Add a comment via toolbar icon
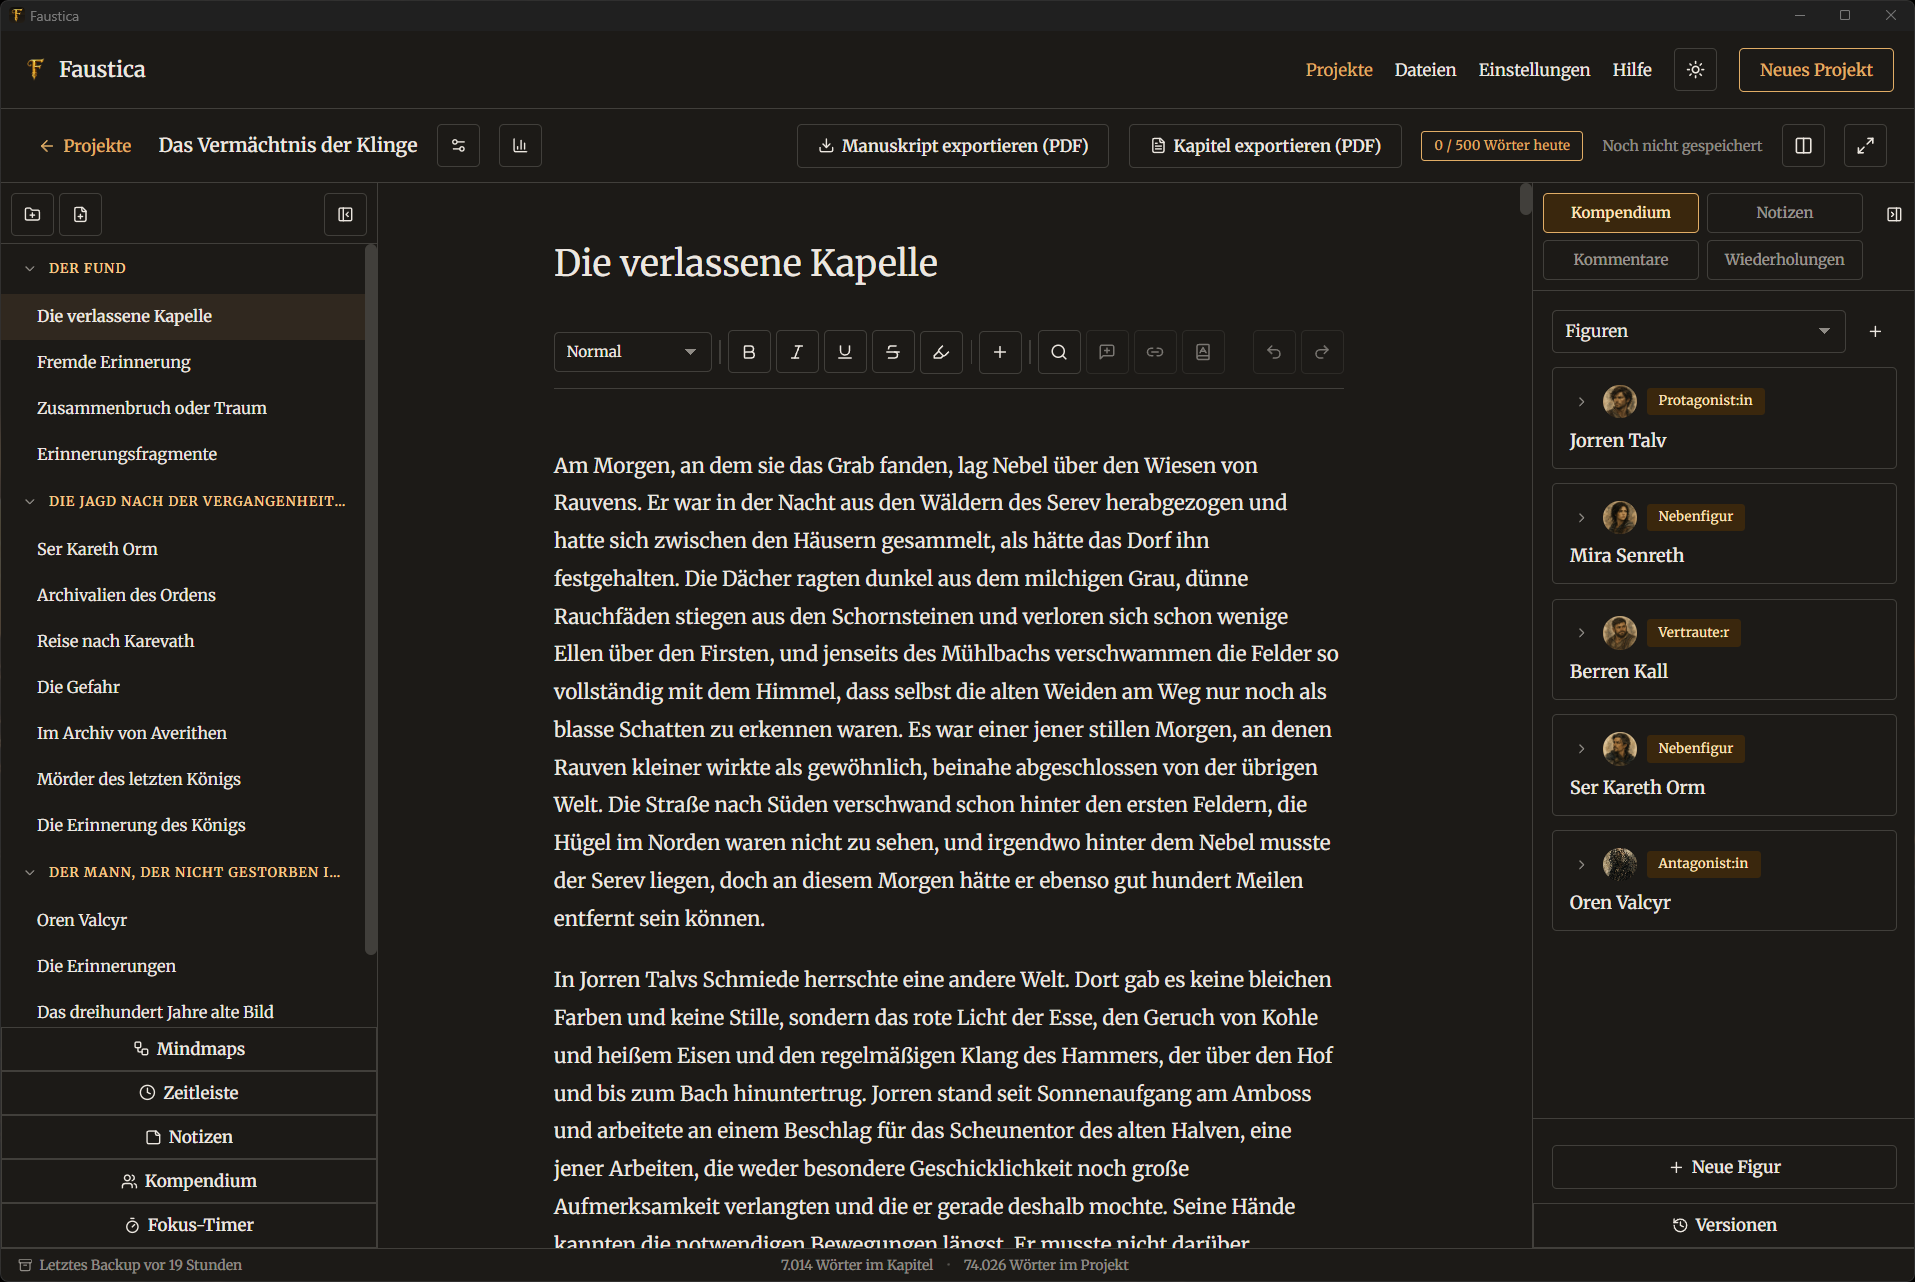 point(1107,352)
